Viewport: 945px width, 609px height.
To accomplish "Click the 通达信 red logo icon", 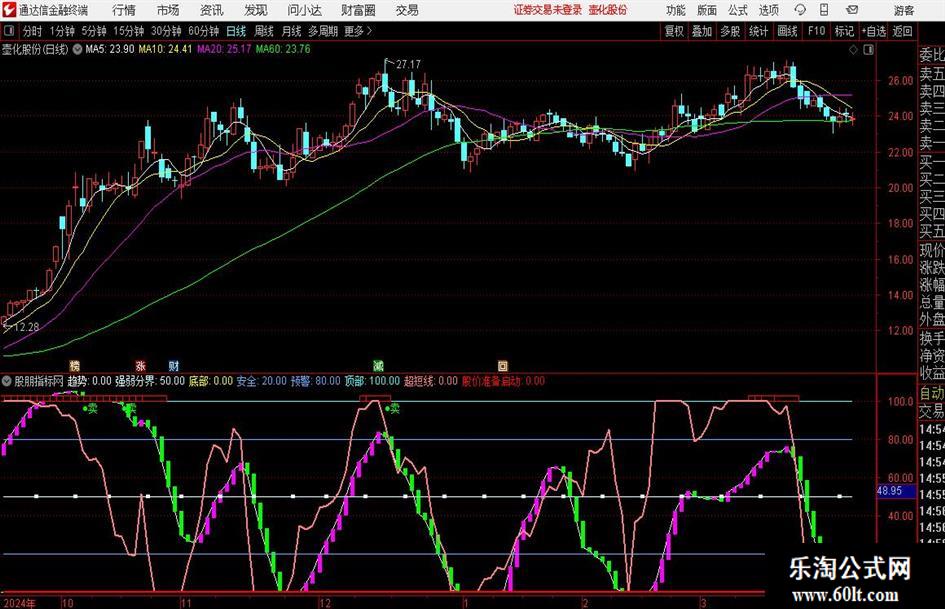I will pyautogui.click(x=9, y=10).
